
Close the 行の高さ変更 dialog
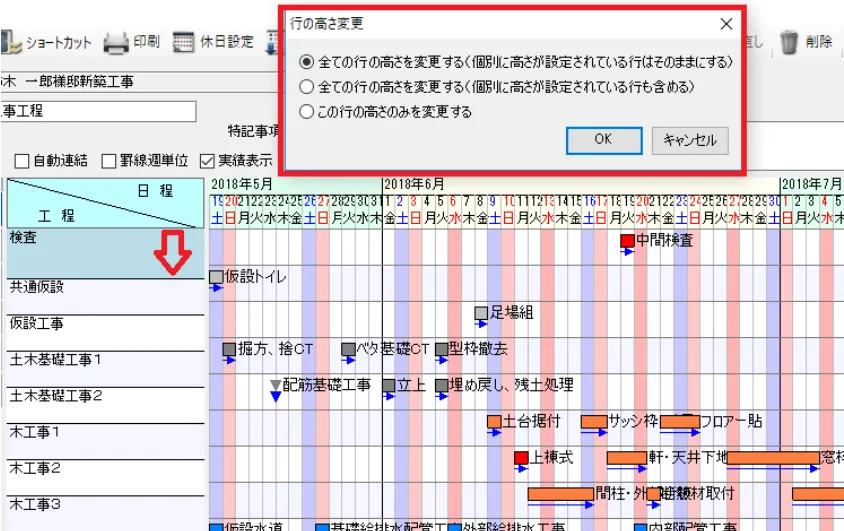[726, 24]
